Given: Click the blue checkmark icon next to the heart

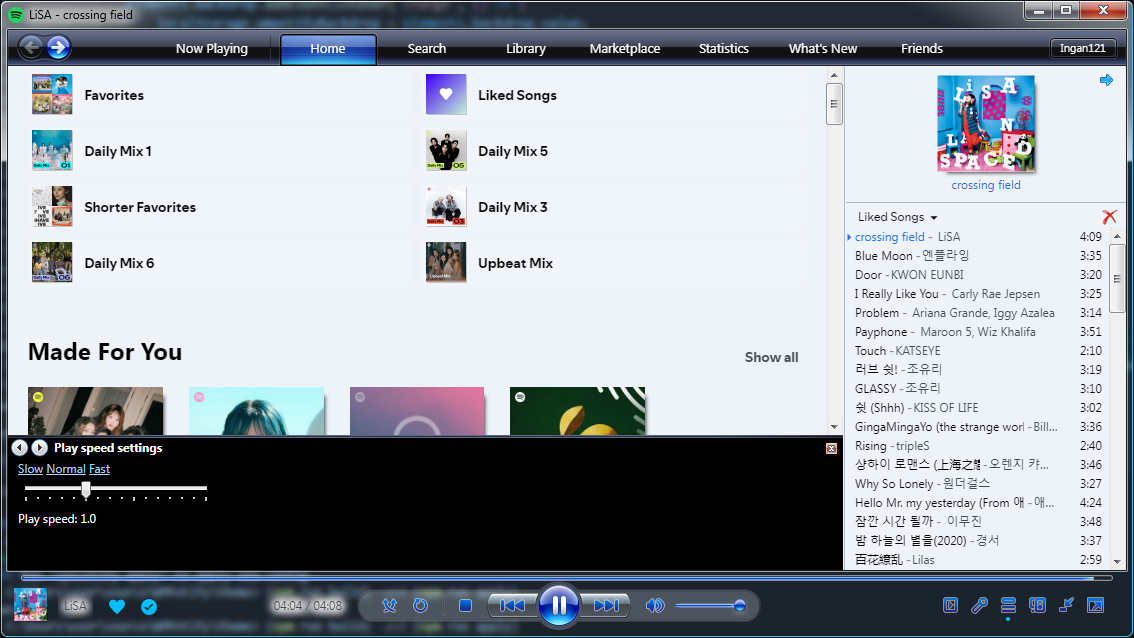Looking at the screenshot, I should pos(149,606).
